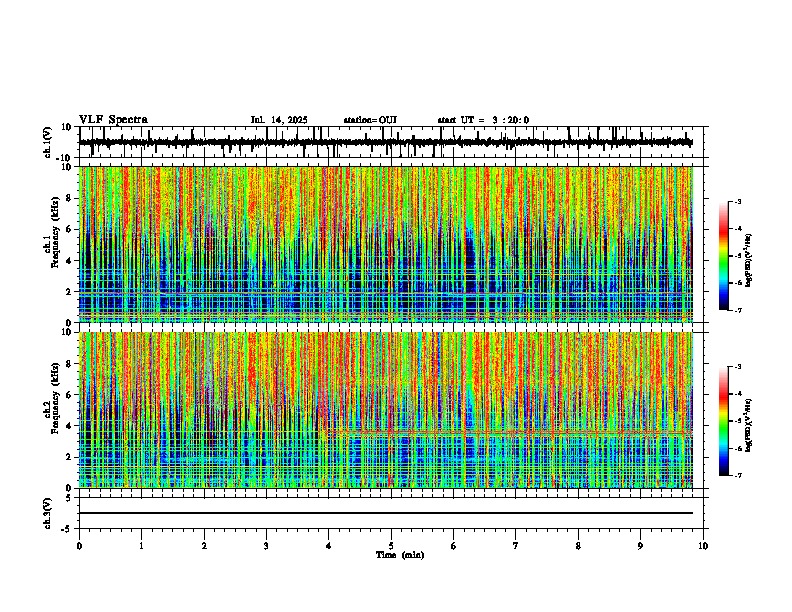This screenshot has height=612, width=792.
Task: Select the ch.2 "Frequency (kHz)" axis label
Action: click(x=55, y=397)
